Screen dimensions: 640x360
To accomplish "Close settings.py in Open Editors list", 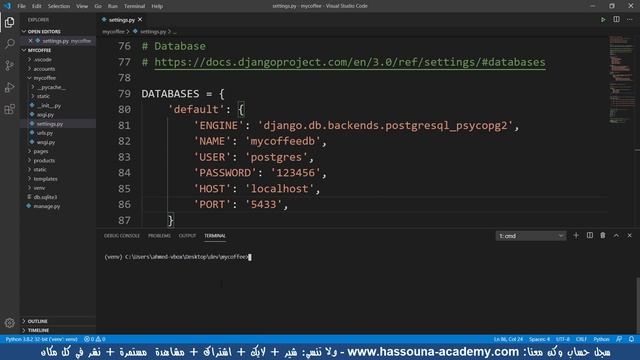I will [30, 41].
